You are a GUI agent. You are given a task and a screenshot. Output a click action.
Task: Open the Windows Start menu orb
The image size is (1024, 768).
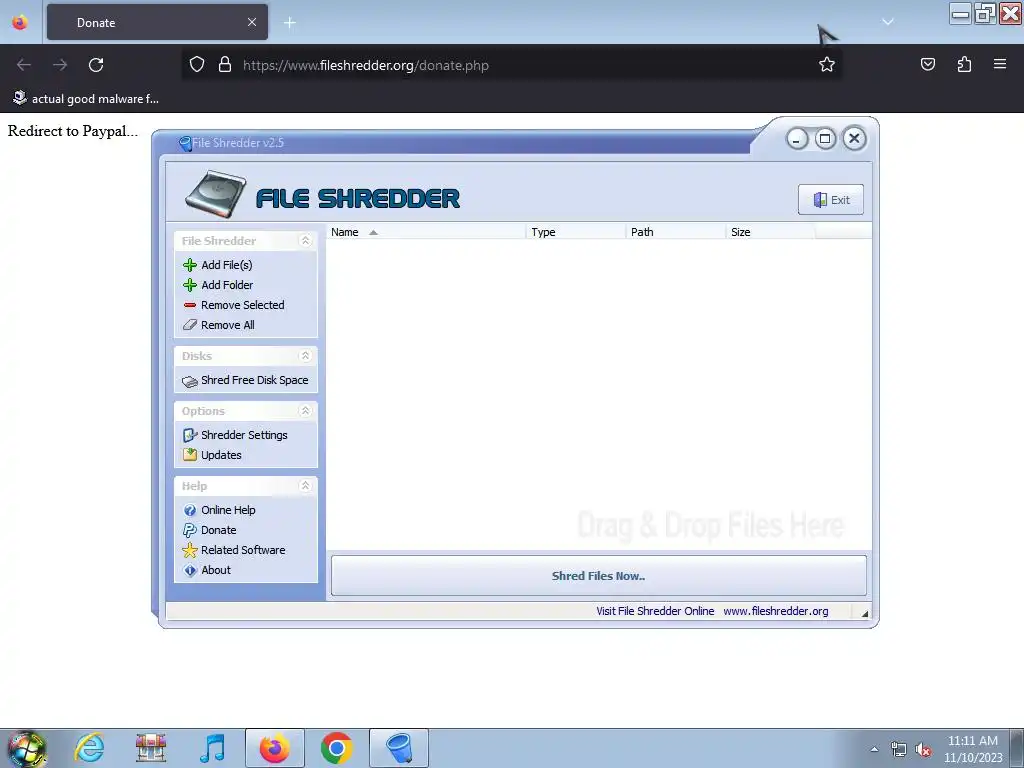click(x=26, y=748)
